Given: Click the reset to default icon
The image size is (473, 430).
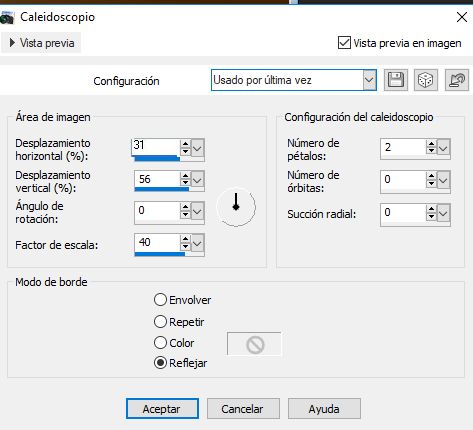Looking at the screenshot, I should pyautogui.click(x=457, y=80).
